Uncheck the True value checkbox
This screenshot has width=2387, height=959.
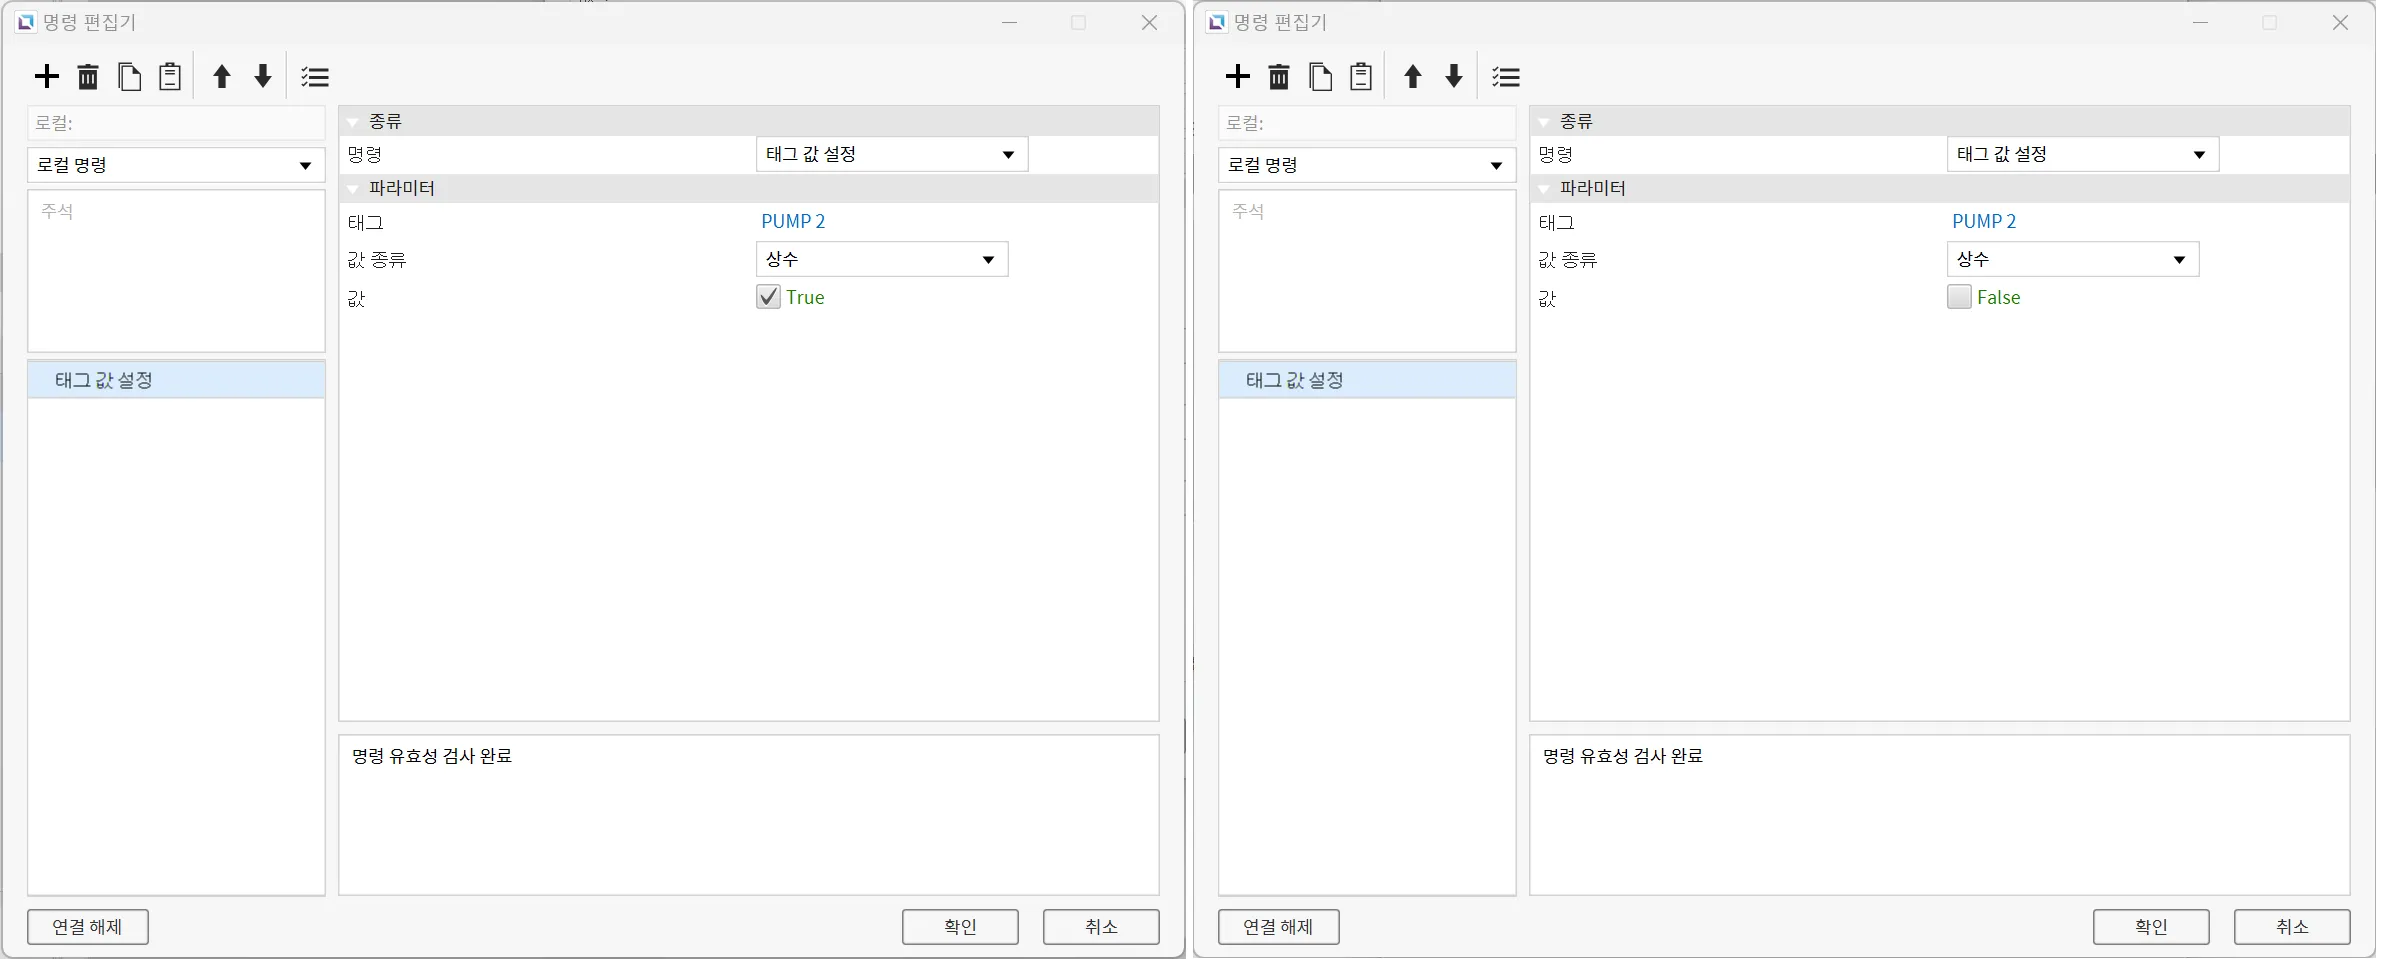point(768,297)
